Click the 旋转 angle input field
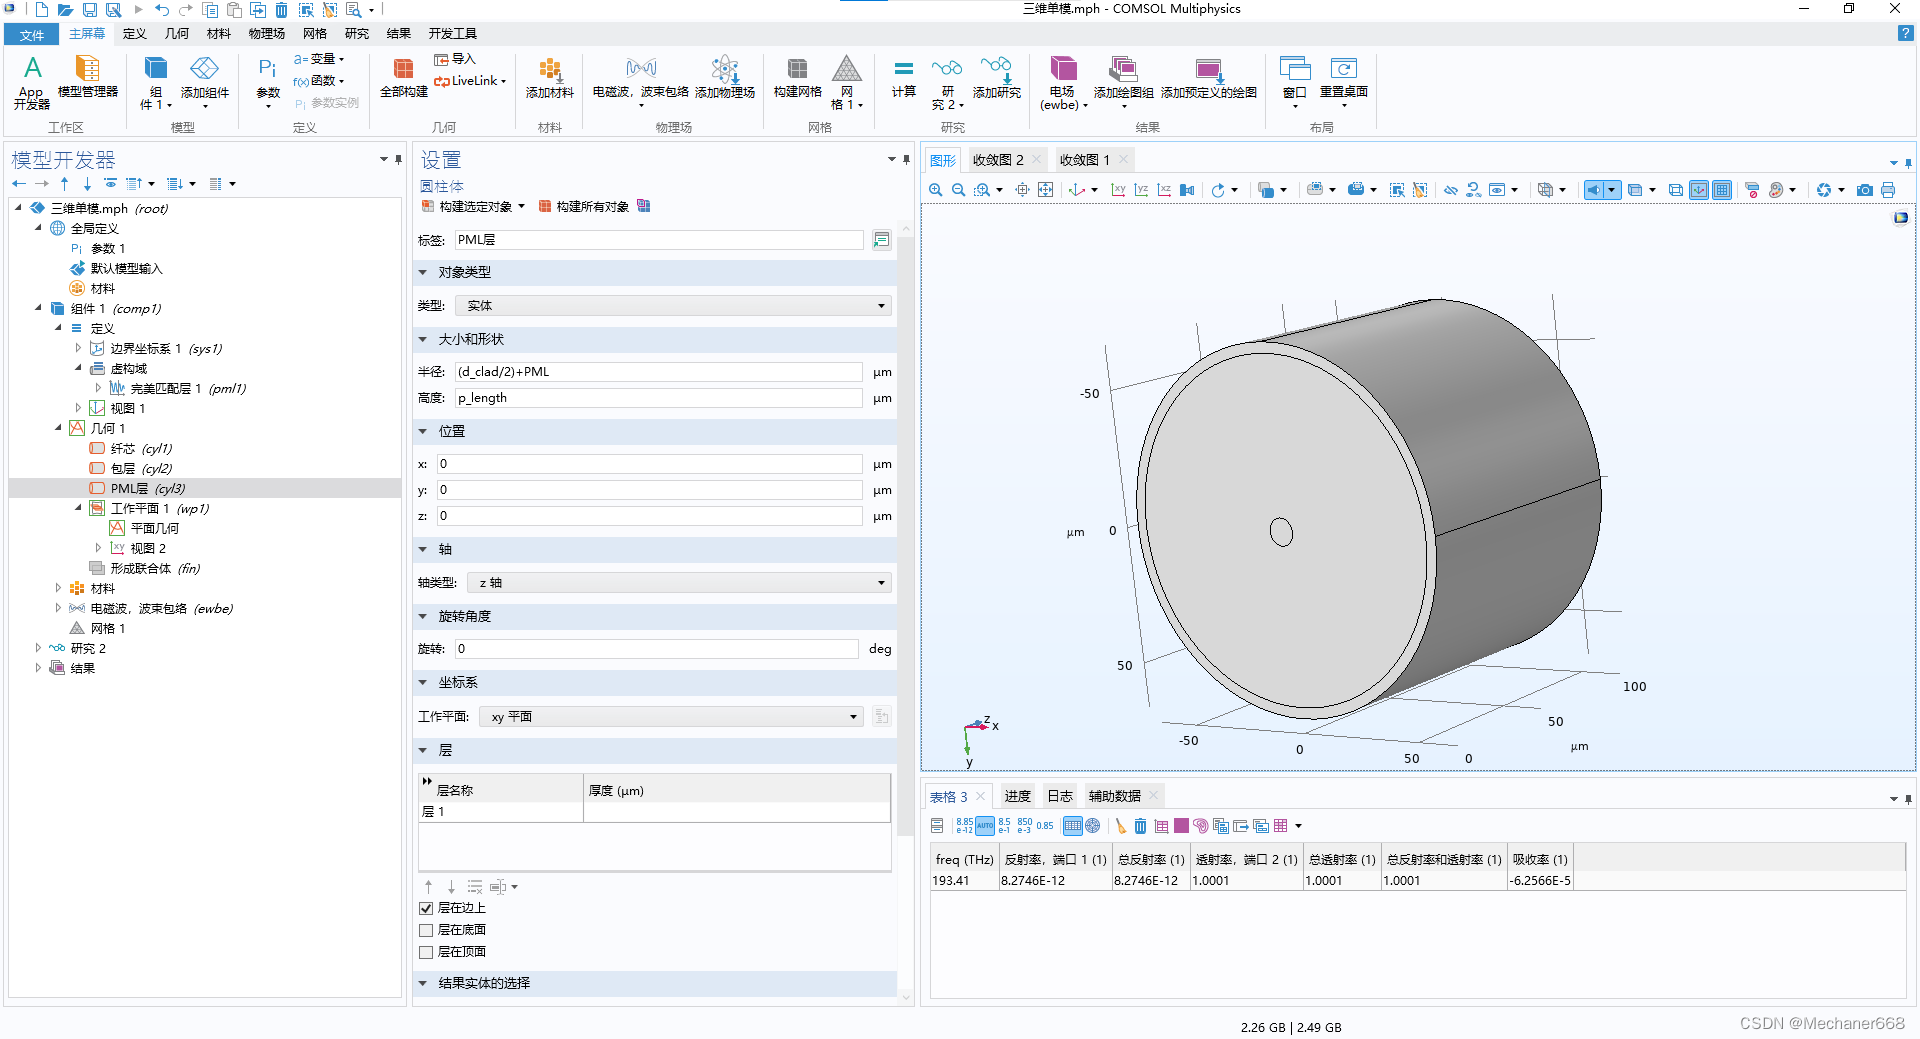The height and width of the screenshot is (1039, 1920). [x=656, y=649]
